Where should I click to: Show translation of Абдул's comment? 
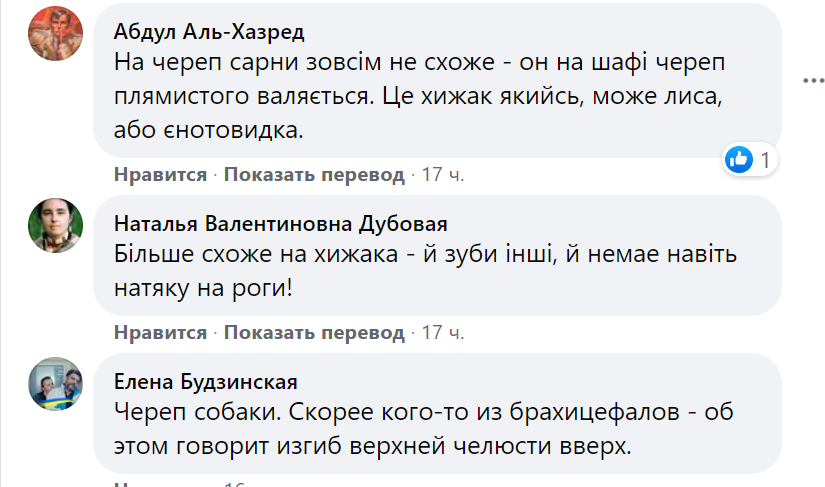[314, 174]
